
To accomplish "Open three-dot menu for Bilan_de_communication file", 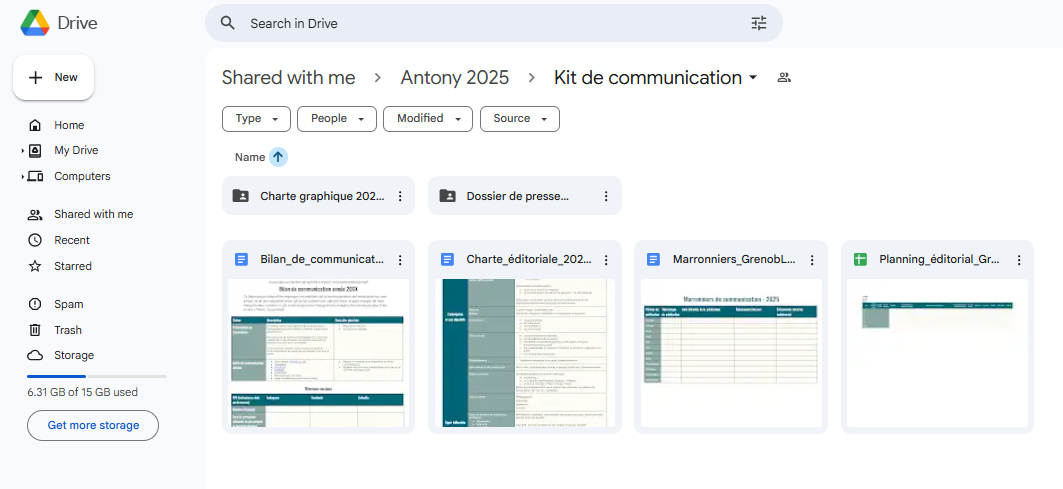I will [400, 260].
